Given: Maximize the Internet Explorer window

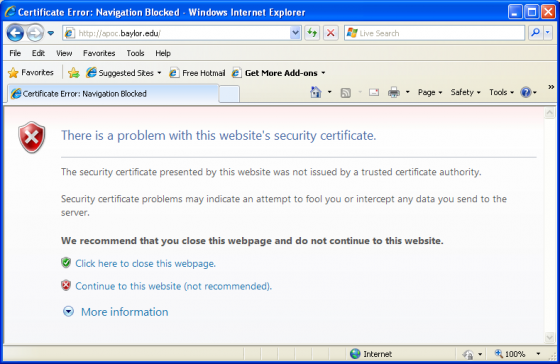Looking at the screenshot, I should [531, 12].
